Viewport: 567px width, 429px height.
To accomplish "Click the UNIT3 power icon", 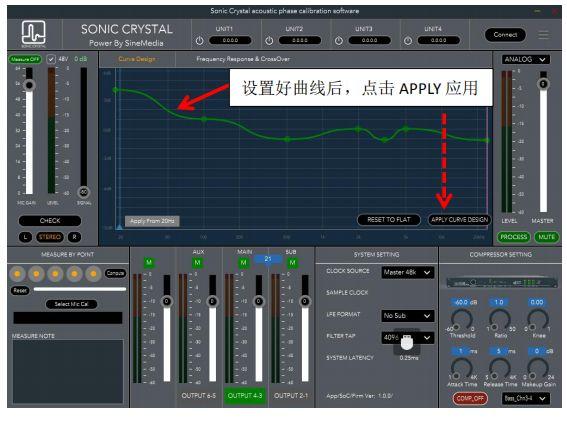I will coord(338,41).
